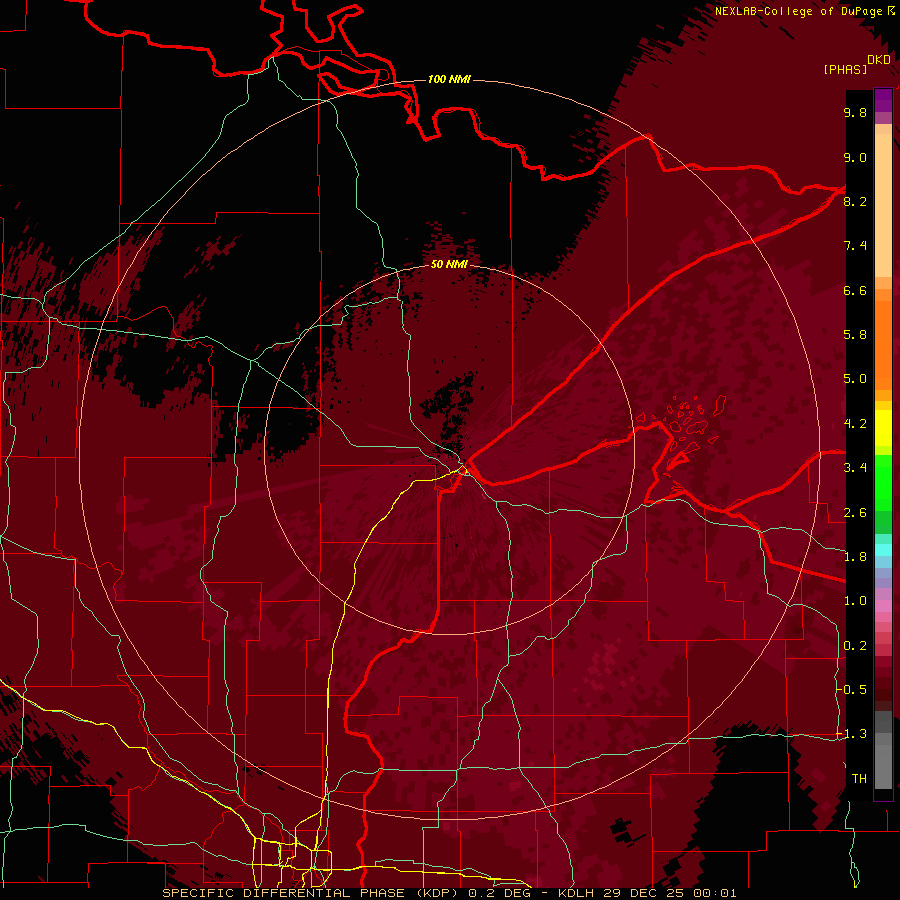Image resolution: width=900 pixels, height=900 pixels.
Task: Pick the yellow segment of the color bar
Action: click(x=883, y=428)
